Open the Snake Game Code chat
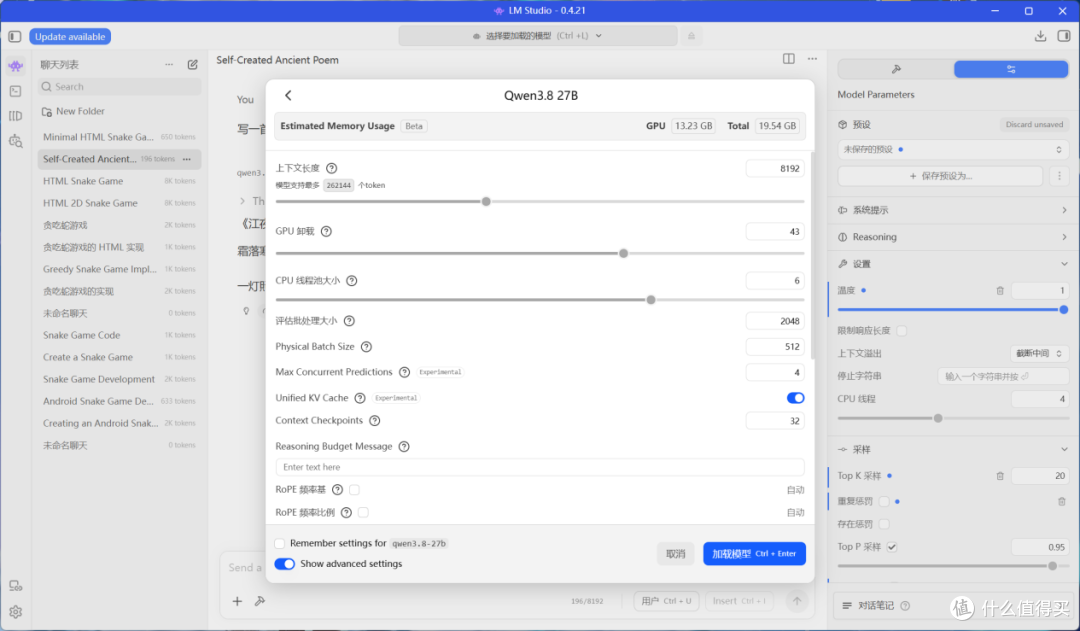 (119, 335)
